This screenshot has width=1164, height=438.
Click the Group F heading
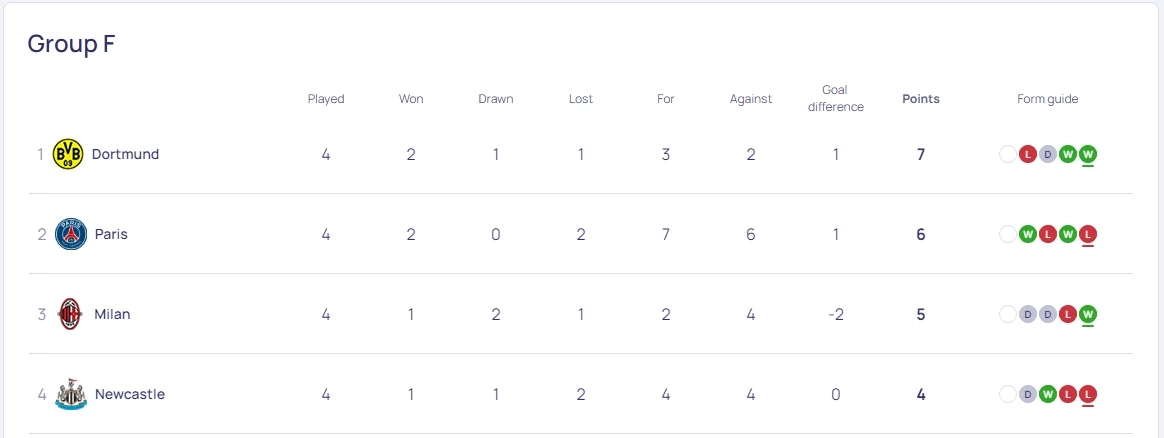71,44
